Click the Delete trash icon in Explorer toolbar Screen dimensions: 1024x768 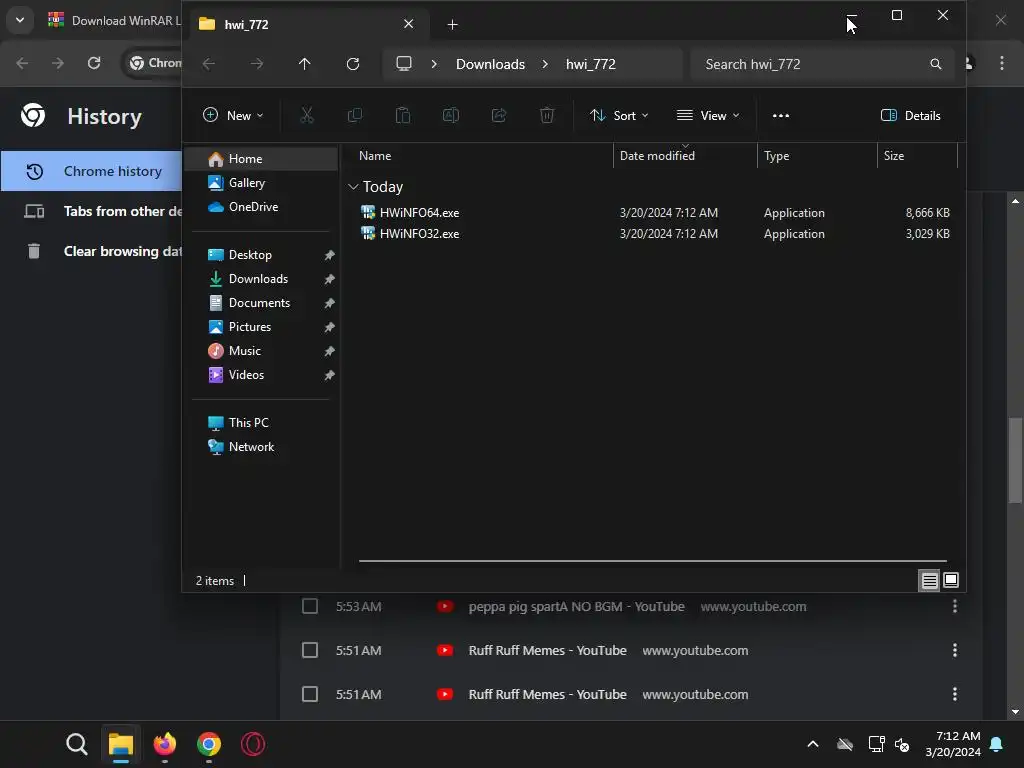547,116
